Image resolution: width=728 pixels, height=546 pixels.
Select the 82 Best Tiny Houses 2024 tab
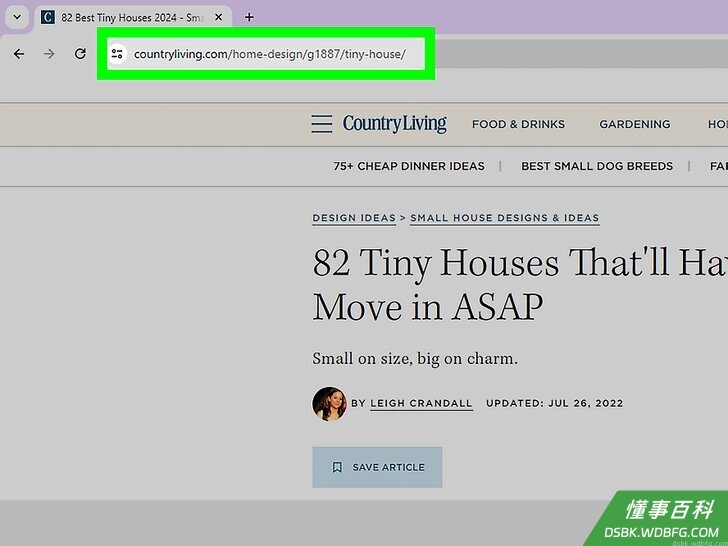(x=133, y=18)
